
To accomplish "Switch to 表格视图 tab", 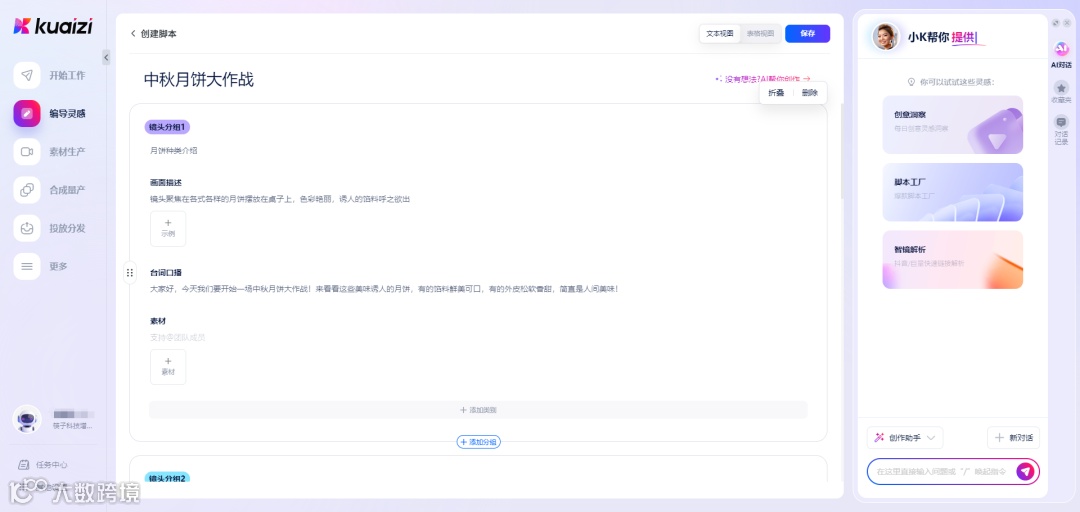I will pos(760,33).
